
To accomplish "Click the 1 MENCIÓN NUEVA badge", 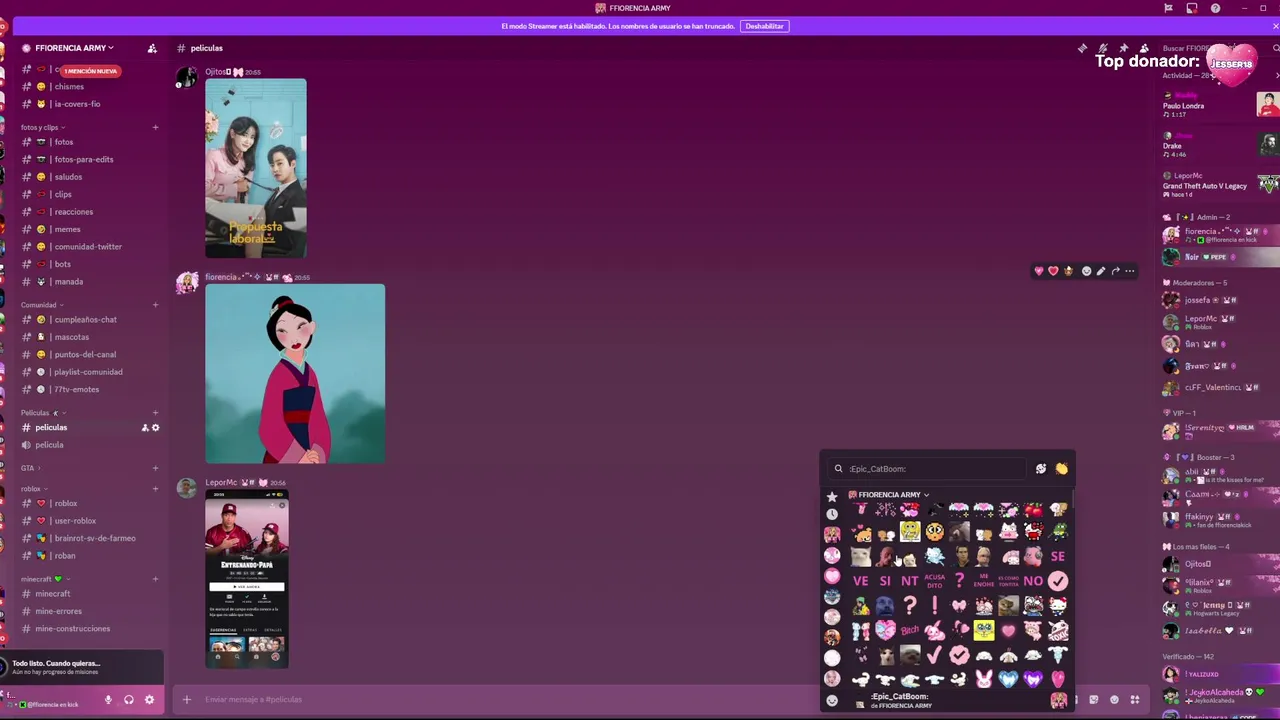I will 91,71.
